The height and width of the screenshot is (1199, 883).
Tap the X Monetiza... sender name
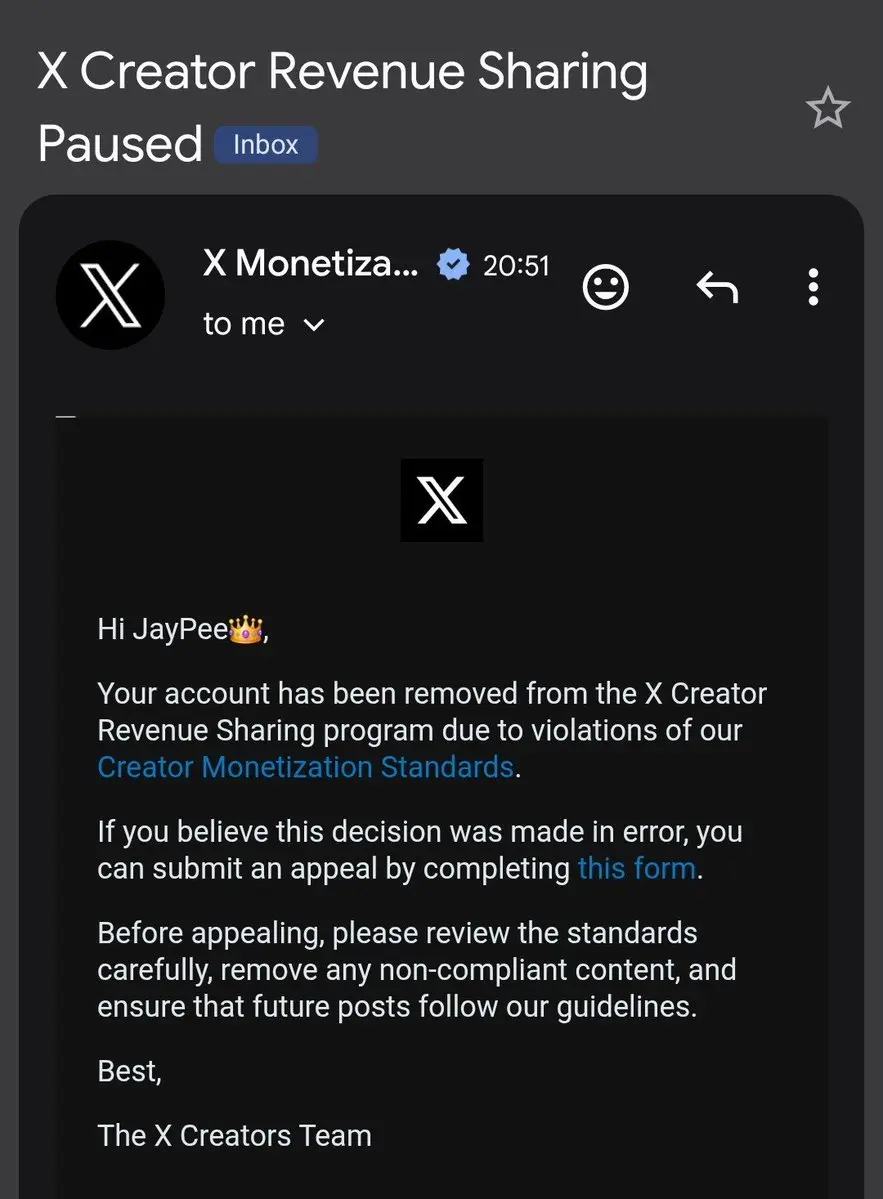click(x=311, y=264)
